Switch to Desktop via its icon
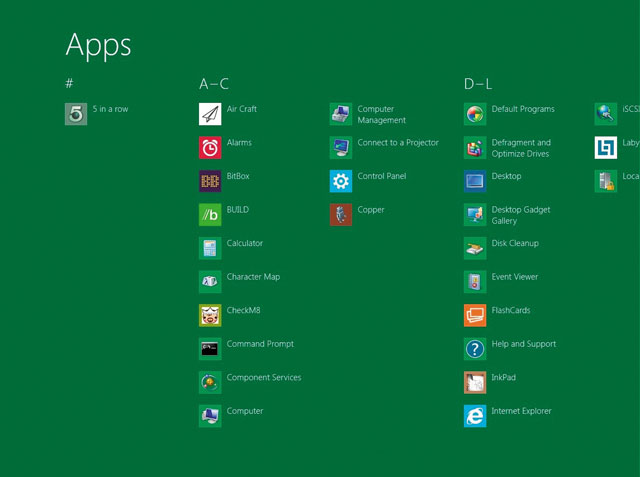 475,181
